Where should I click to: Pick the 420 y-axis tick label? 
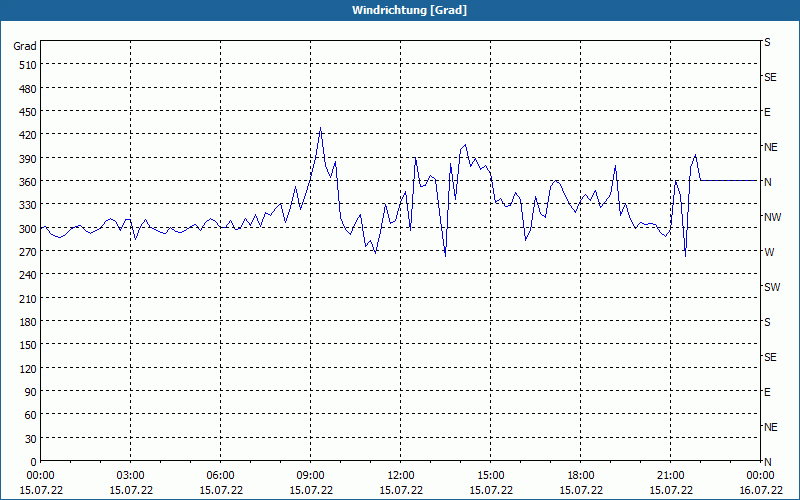(29, 136)
